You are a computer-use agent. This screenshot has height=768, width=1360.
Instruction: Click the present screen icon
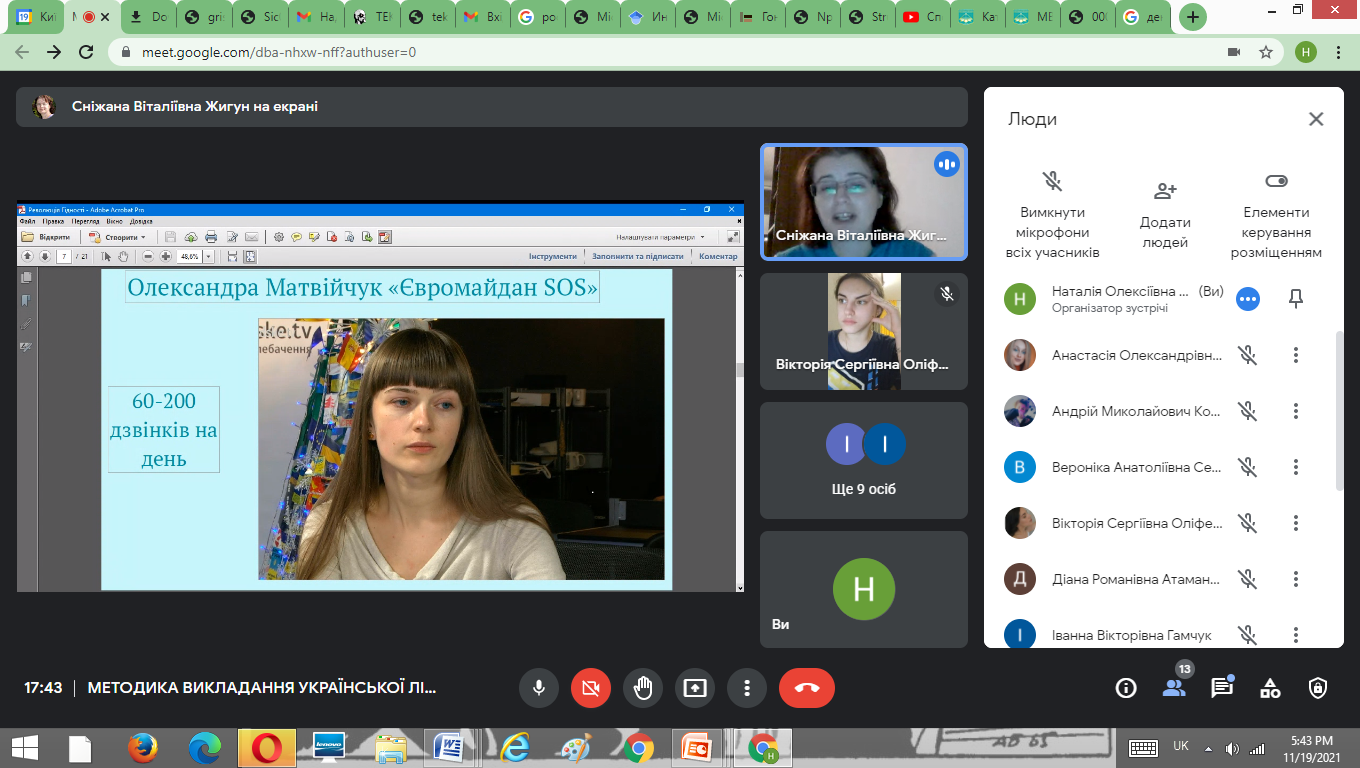click(695, 688)
